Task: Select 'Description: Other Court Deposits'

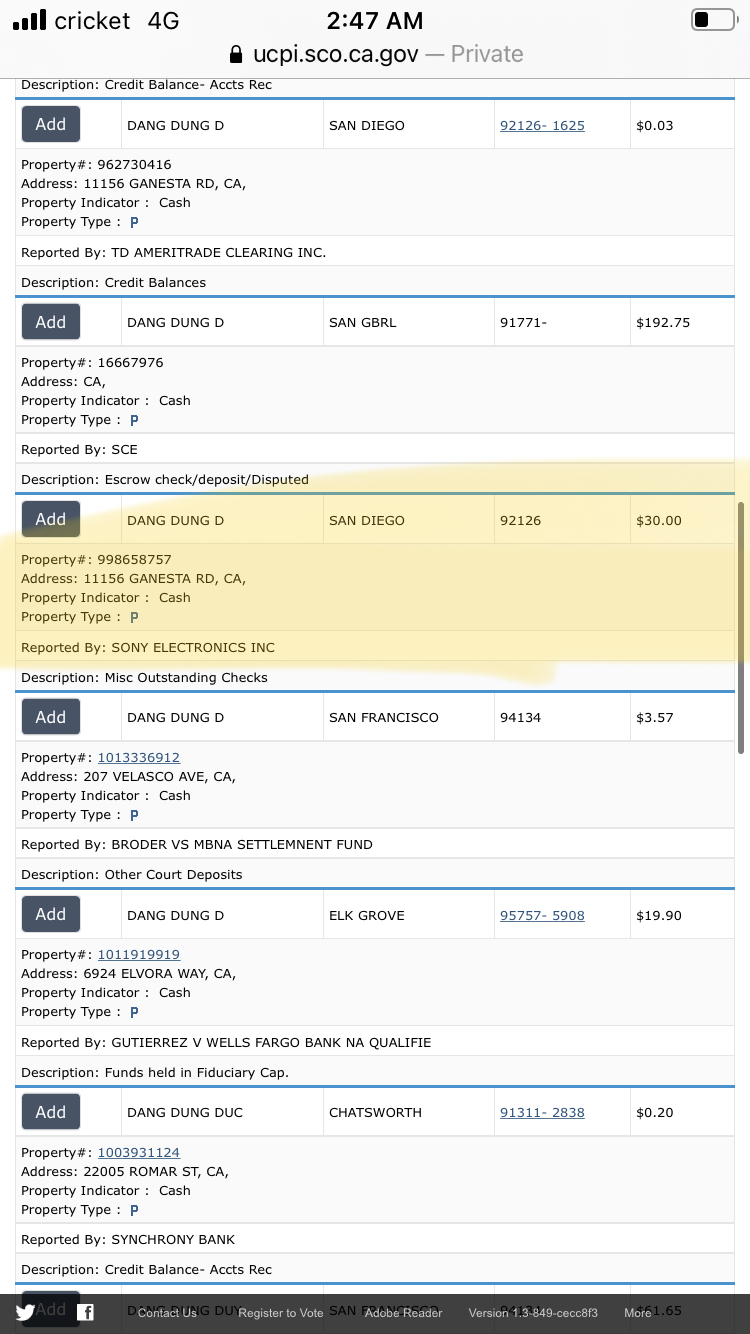Action: pyautogui.click(x=132, y=874)
